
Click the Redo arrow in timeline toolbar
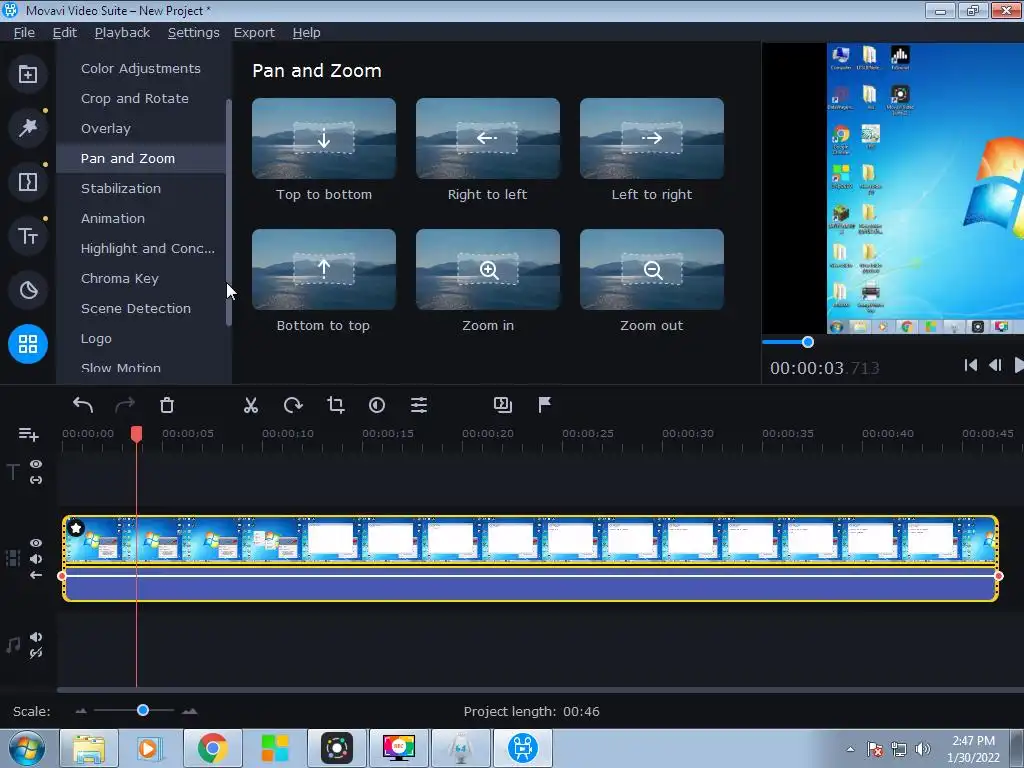125,406
